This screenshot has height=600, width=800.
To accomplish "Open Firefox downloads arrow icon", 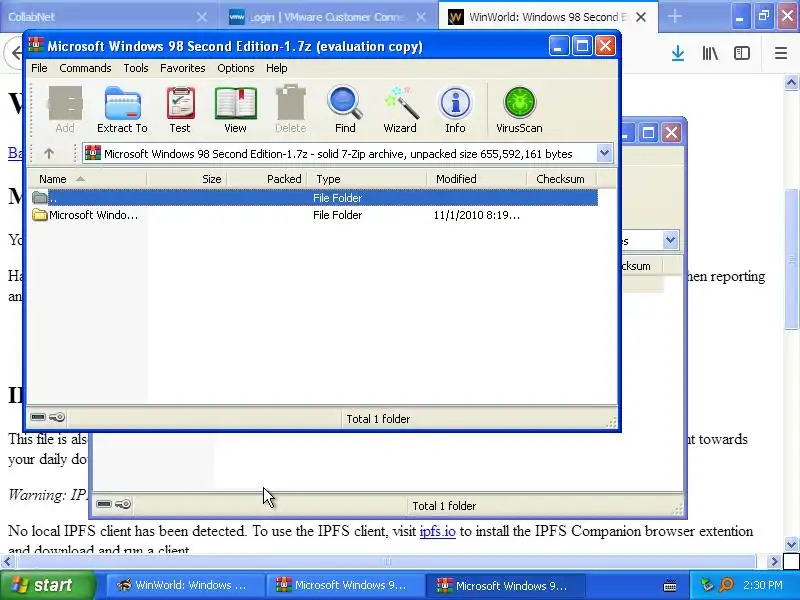I will coord(678,53).
